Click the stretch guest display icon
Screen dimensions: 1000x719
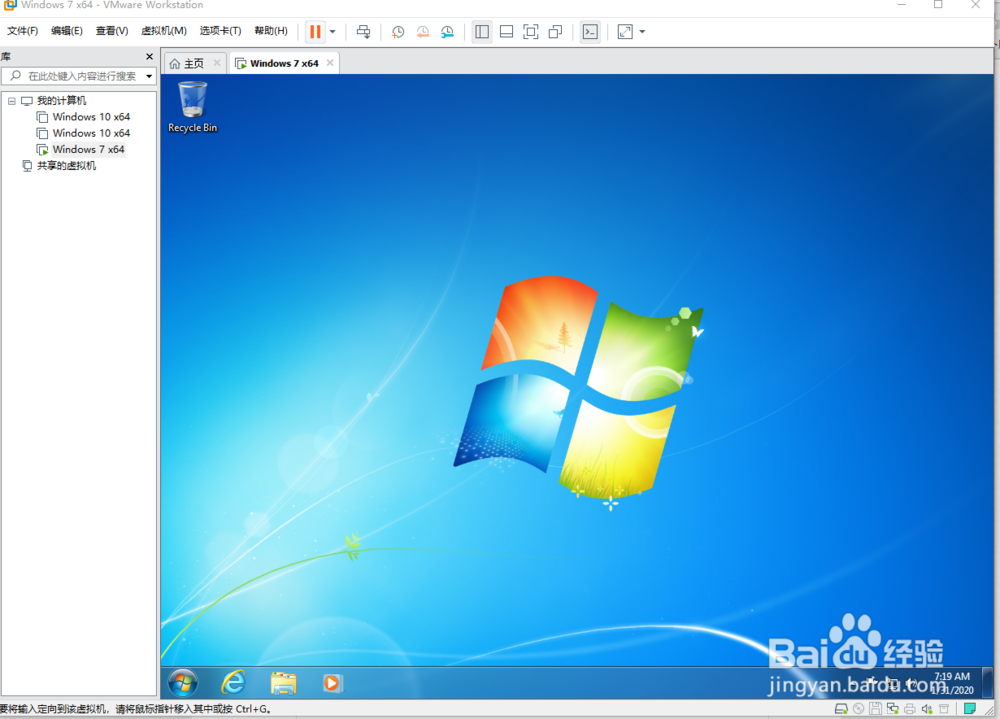pyautogui.click(x=625, y=31)
